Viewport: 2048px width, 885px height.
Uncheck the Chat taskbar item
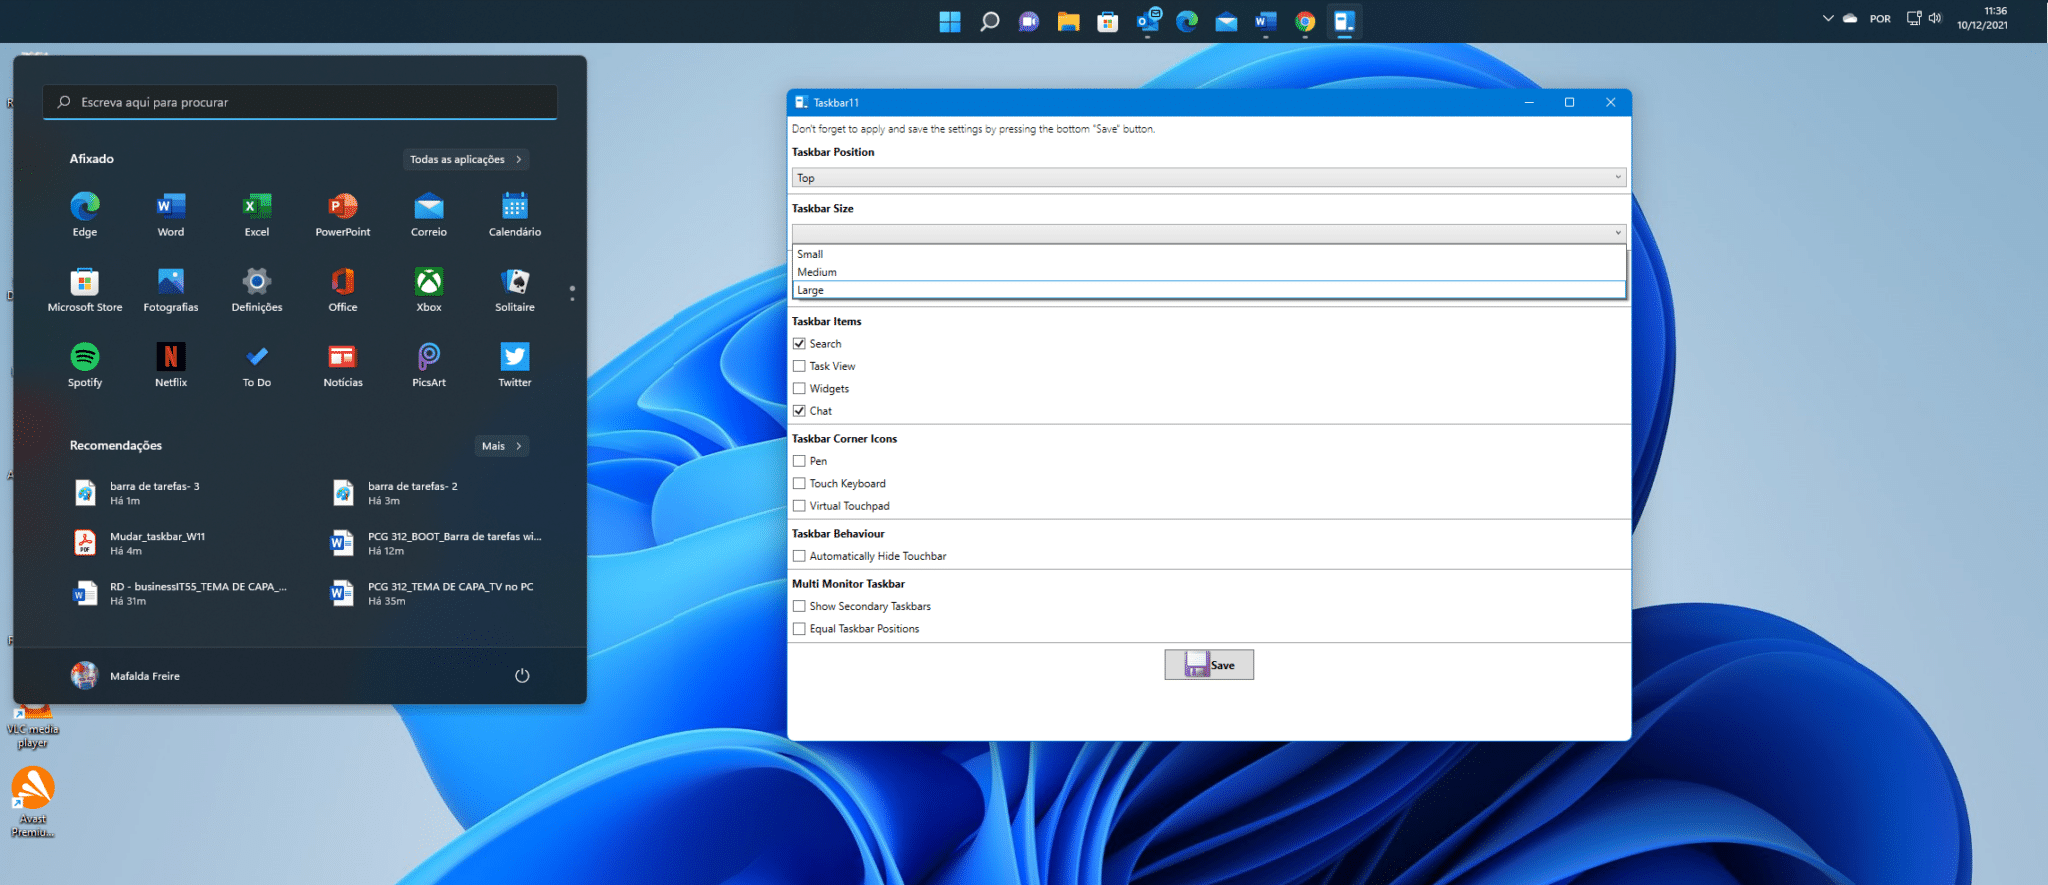click(x=799, y=411)
